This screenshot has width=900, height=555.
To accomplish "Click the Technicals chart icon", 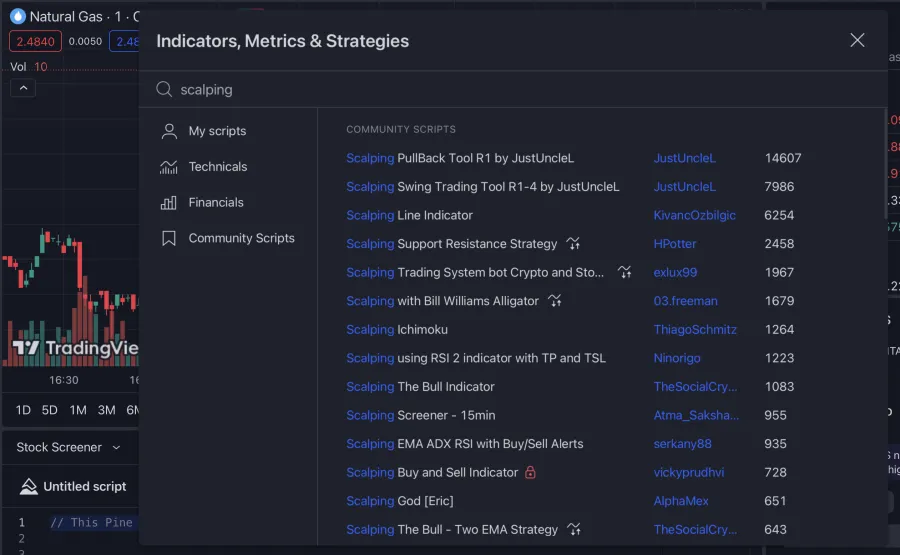I will (169, 167).
